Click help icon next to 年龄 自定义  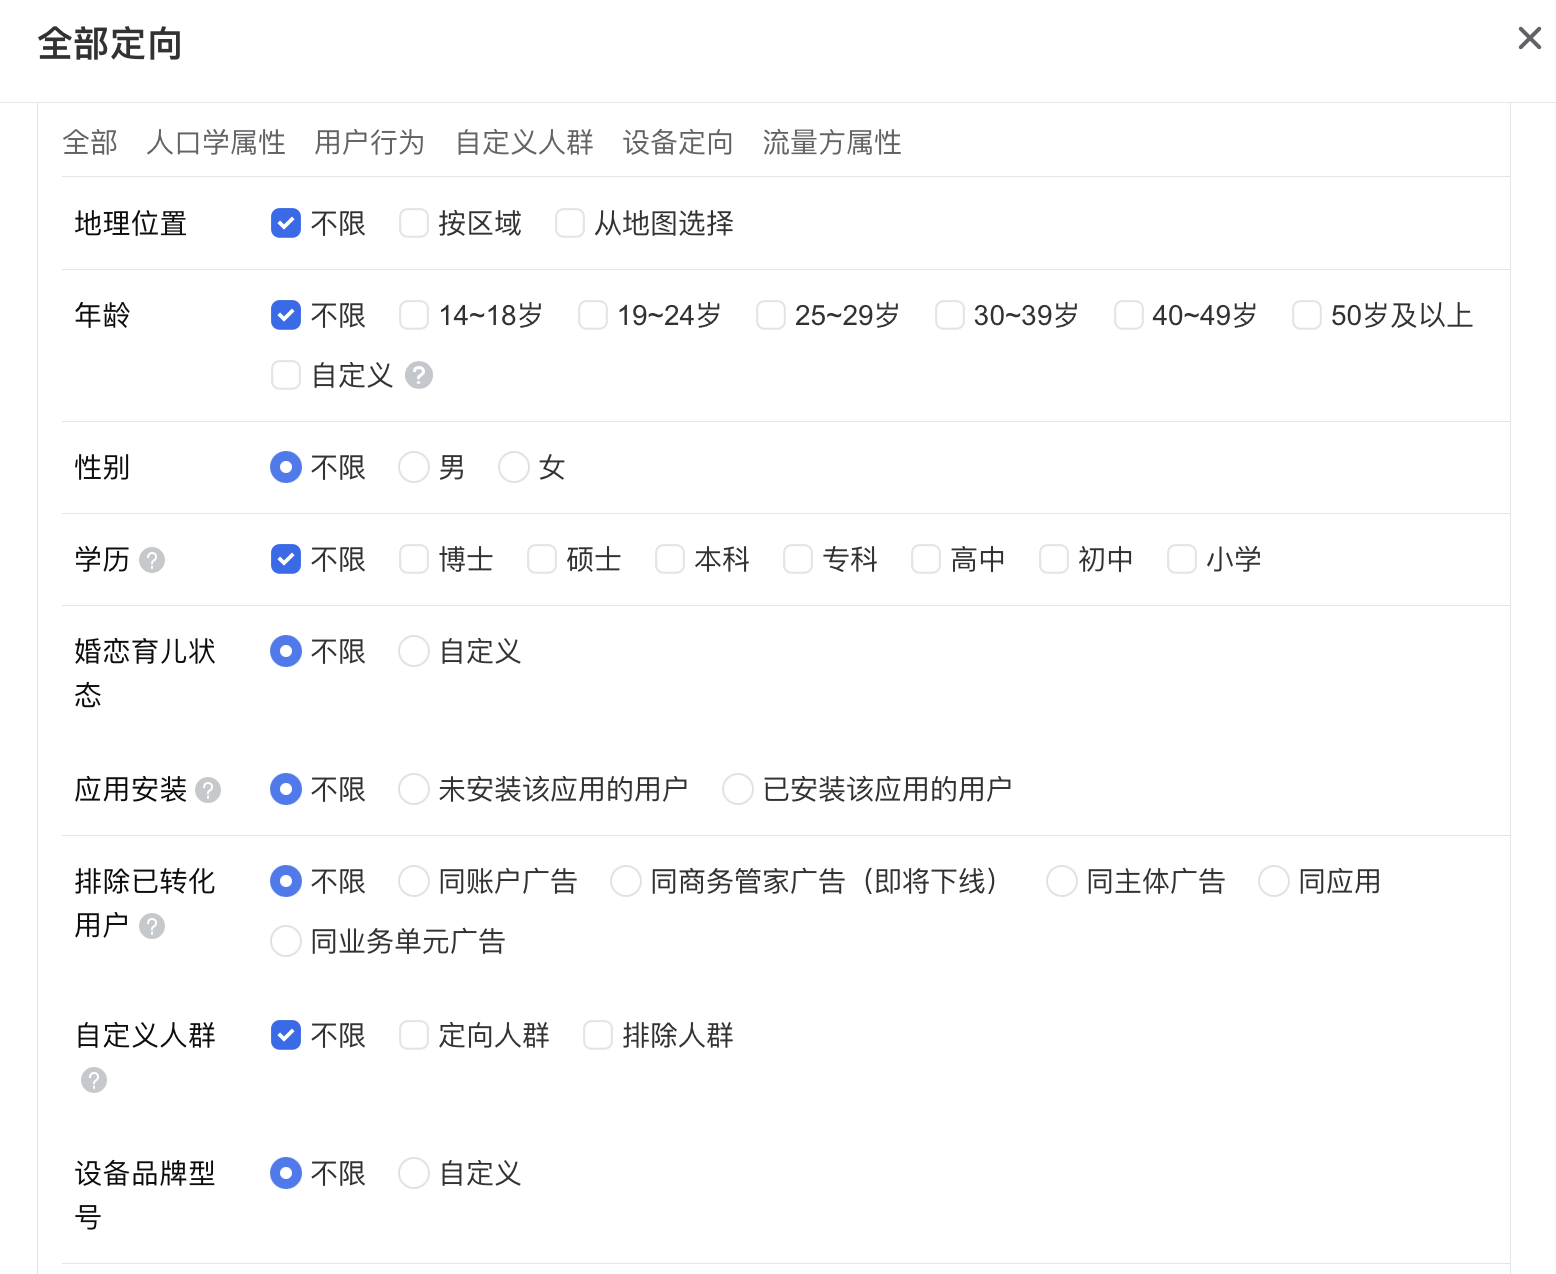419,375
